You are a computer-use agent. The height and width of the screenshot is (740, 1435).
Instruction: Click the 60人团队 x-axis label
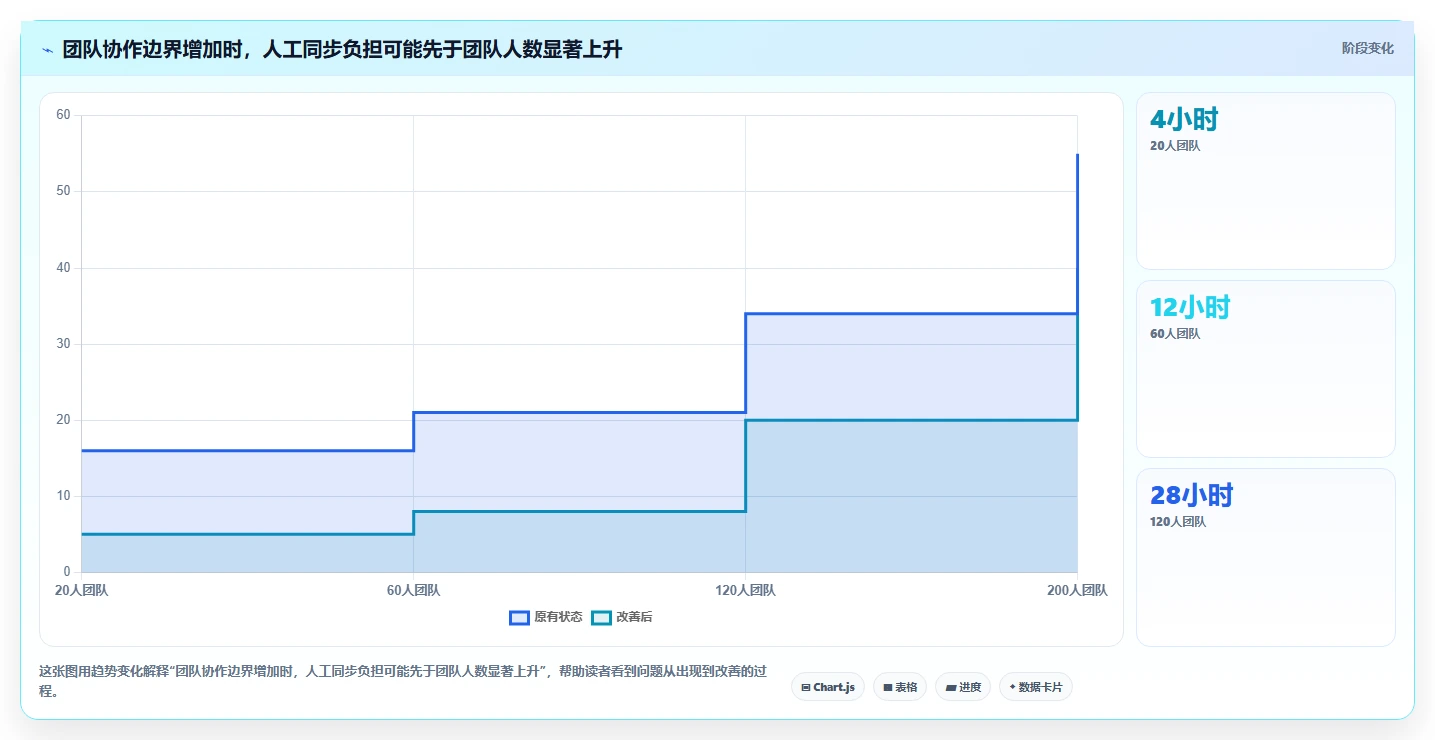point(413,591)
